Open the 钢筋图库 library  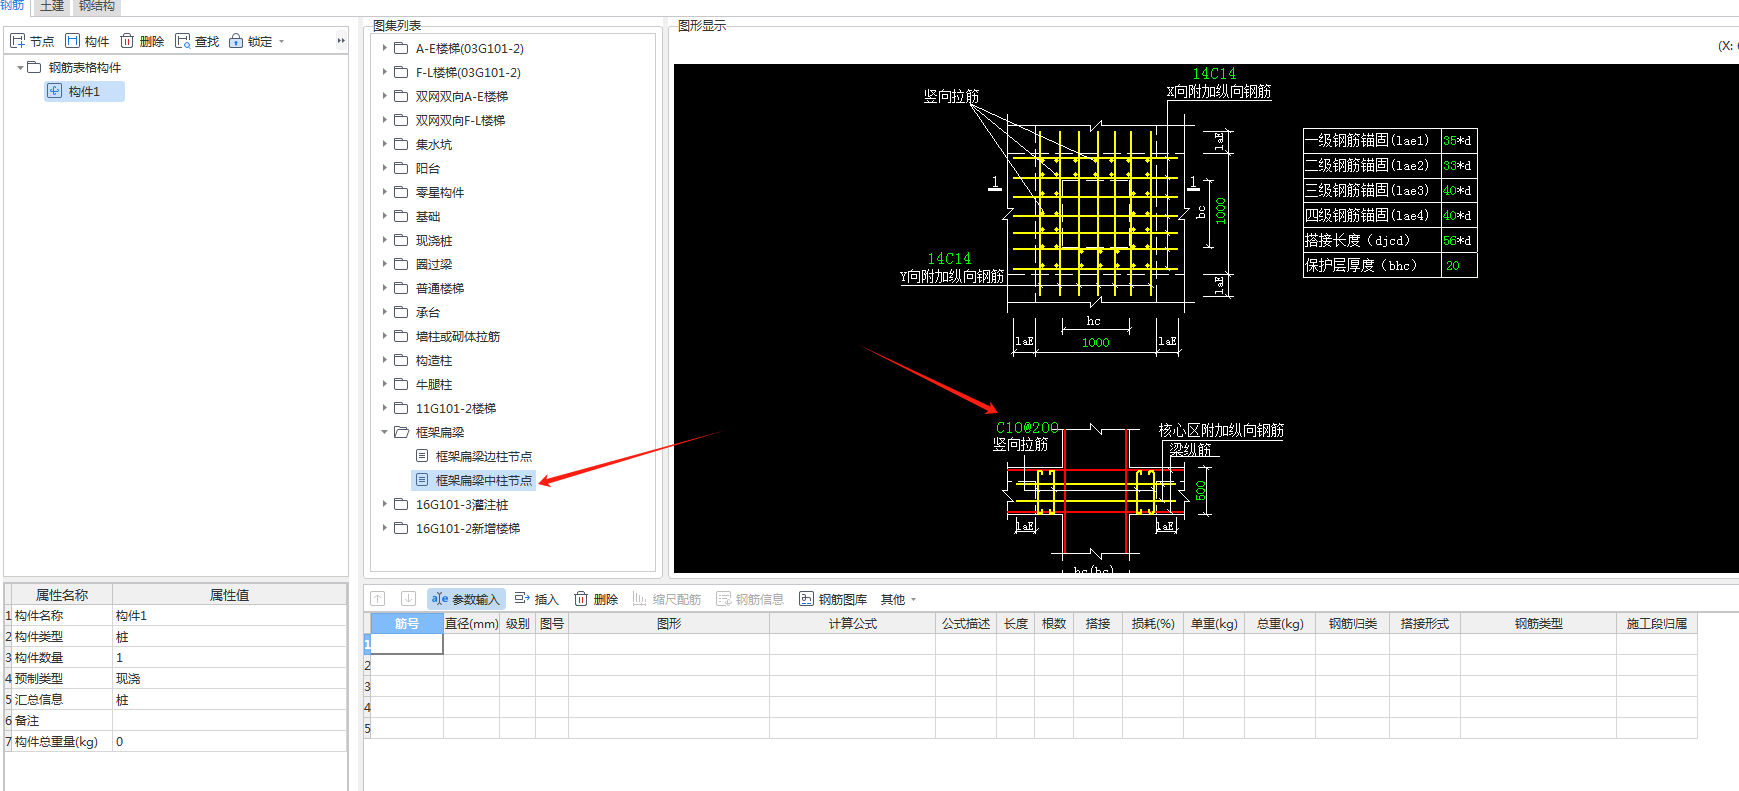833,599
